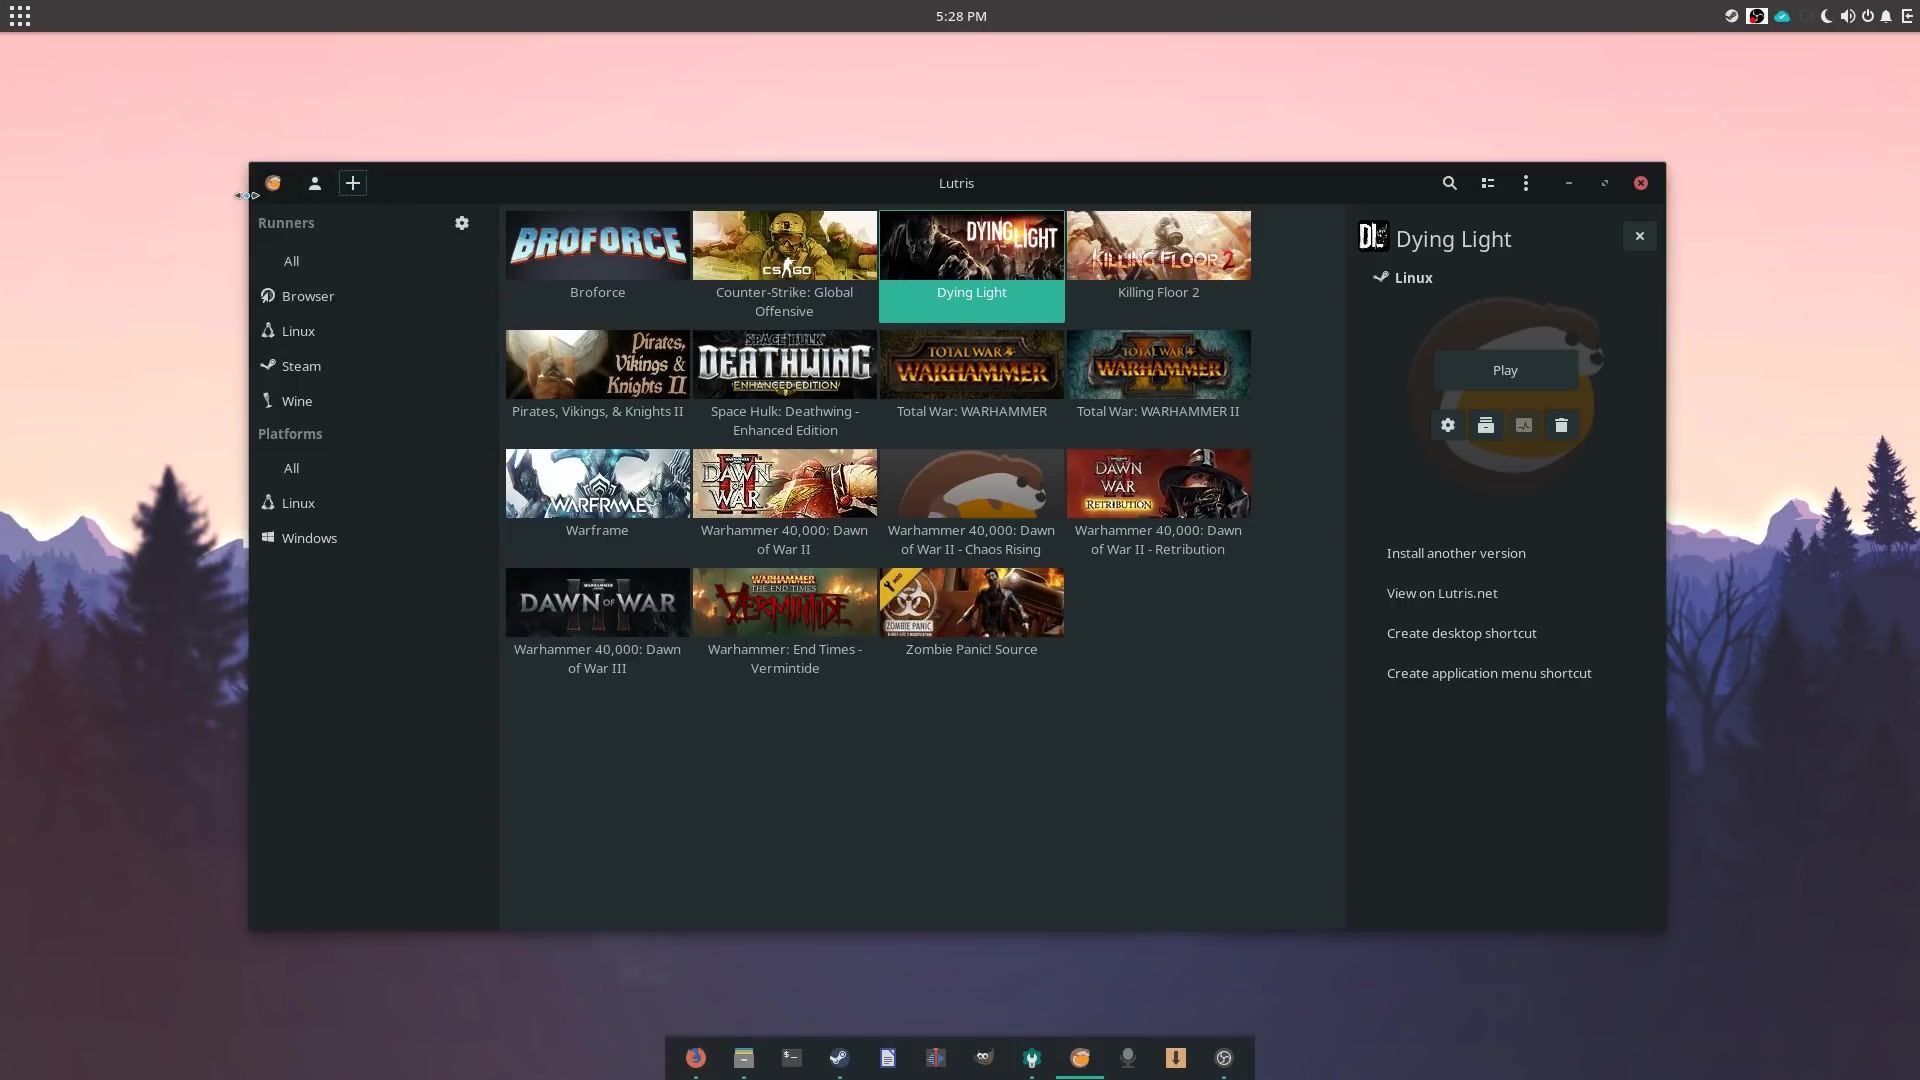
Task: Open GIMP from the dock
Action: click(x=984, y=1058)
